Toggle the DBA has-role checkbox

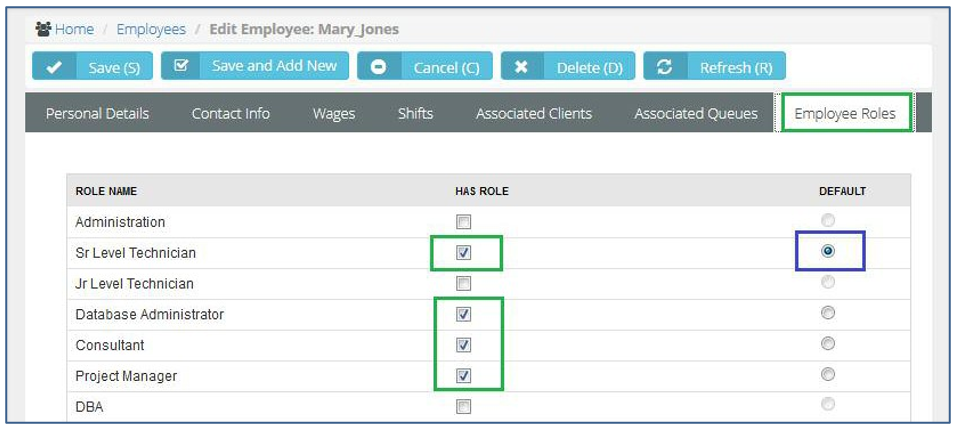(x=463, y=406)
